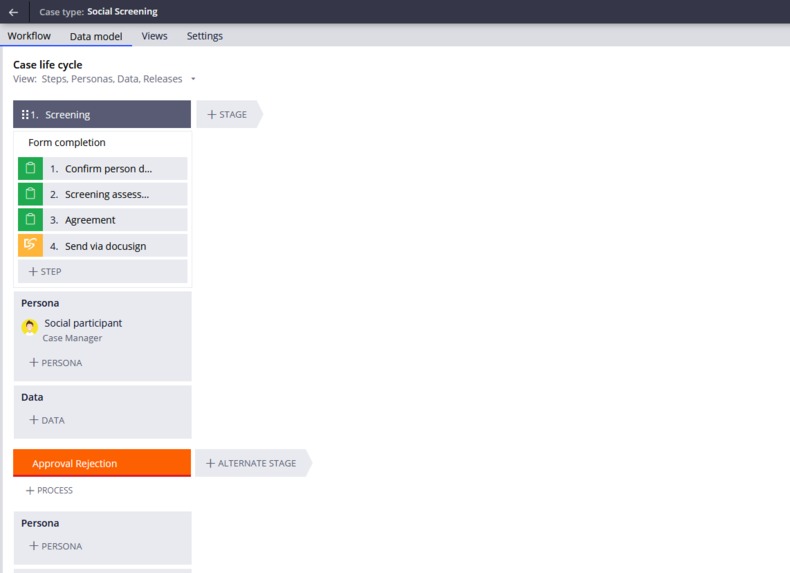
Task: Select the Screening assess... step
Action: [x=102, y=194]
